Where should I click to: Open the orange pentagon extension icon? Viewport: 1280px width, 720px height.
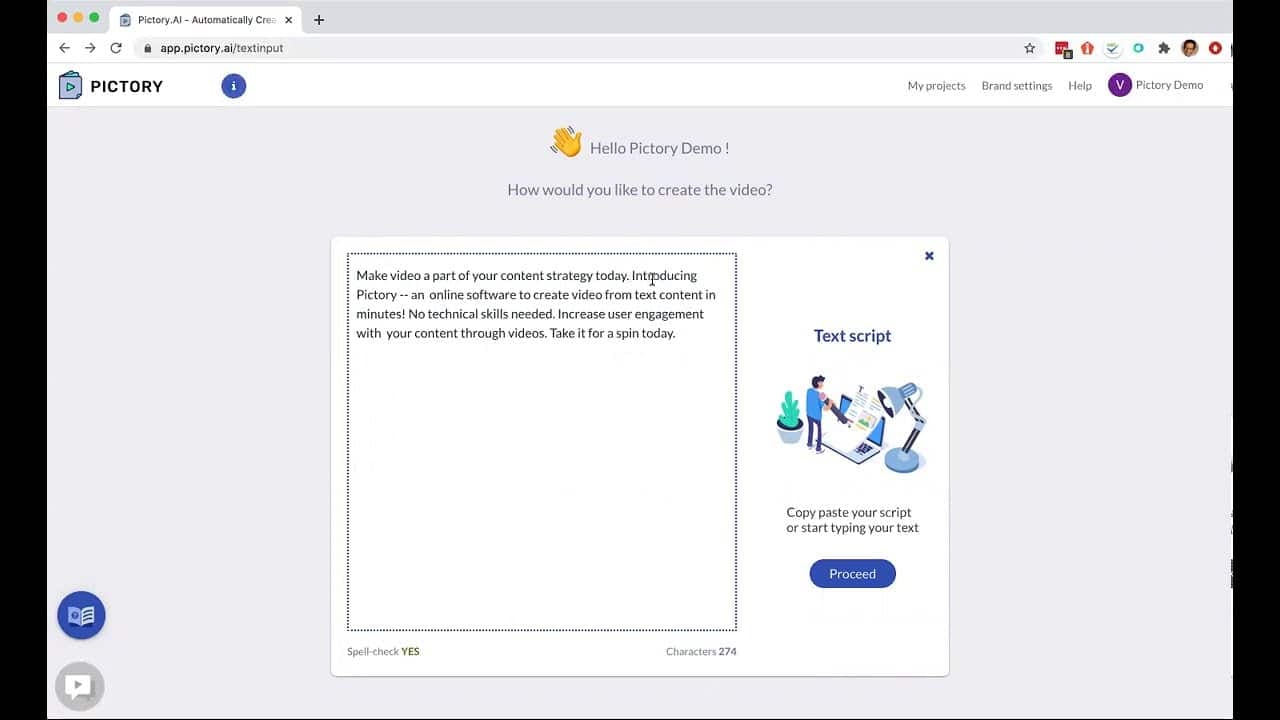pos(1088,48)
